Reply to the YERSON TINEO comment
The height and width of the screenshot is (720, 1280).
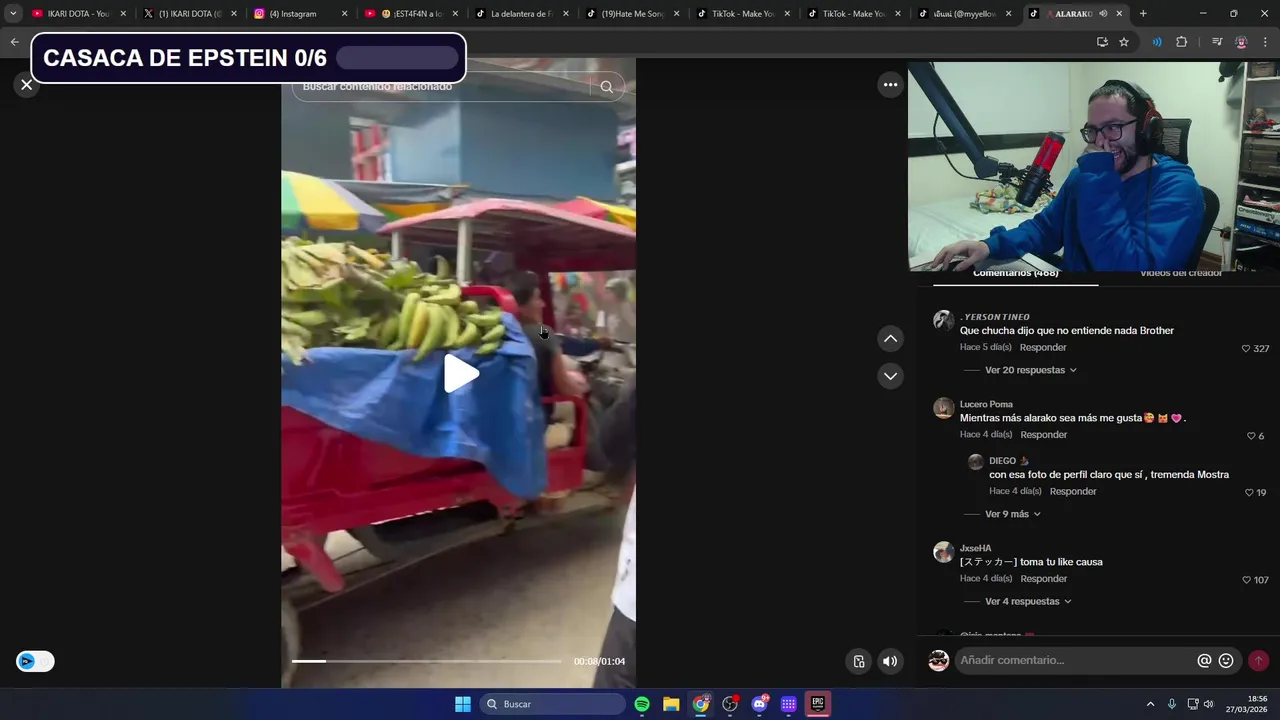click(1043, 347)
